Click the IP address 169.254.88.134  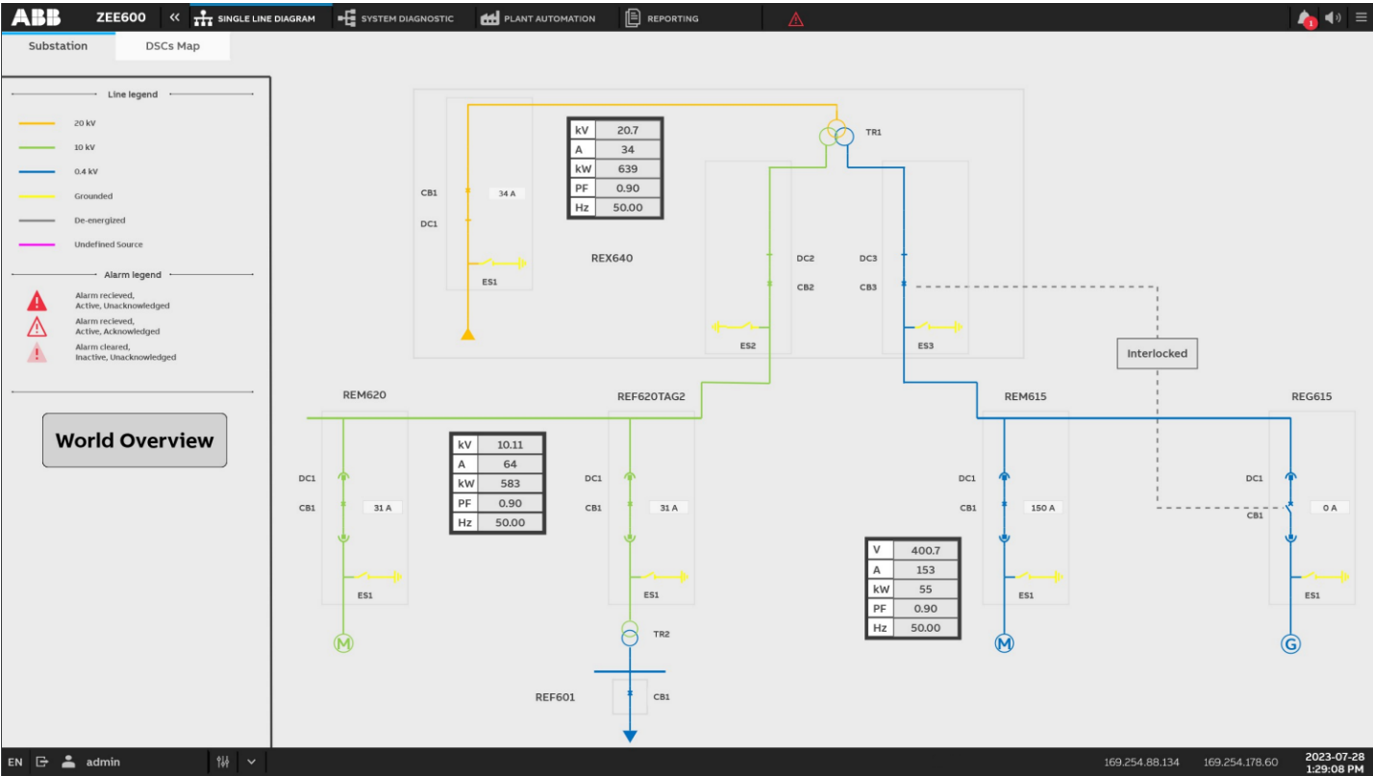tap(1141, 762)
